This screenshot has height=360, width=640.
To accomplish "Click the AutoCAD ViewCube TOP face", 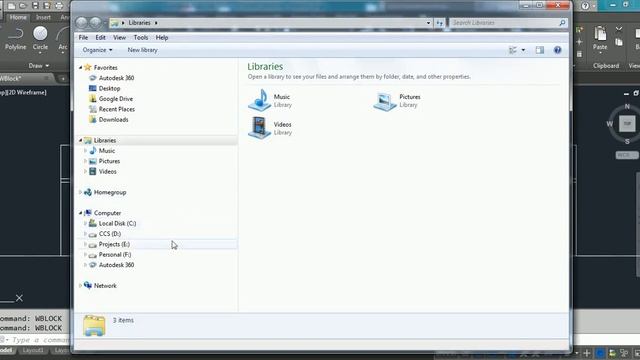I will pos(627,124).
